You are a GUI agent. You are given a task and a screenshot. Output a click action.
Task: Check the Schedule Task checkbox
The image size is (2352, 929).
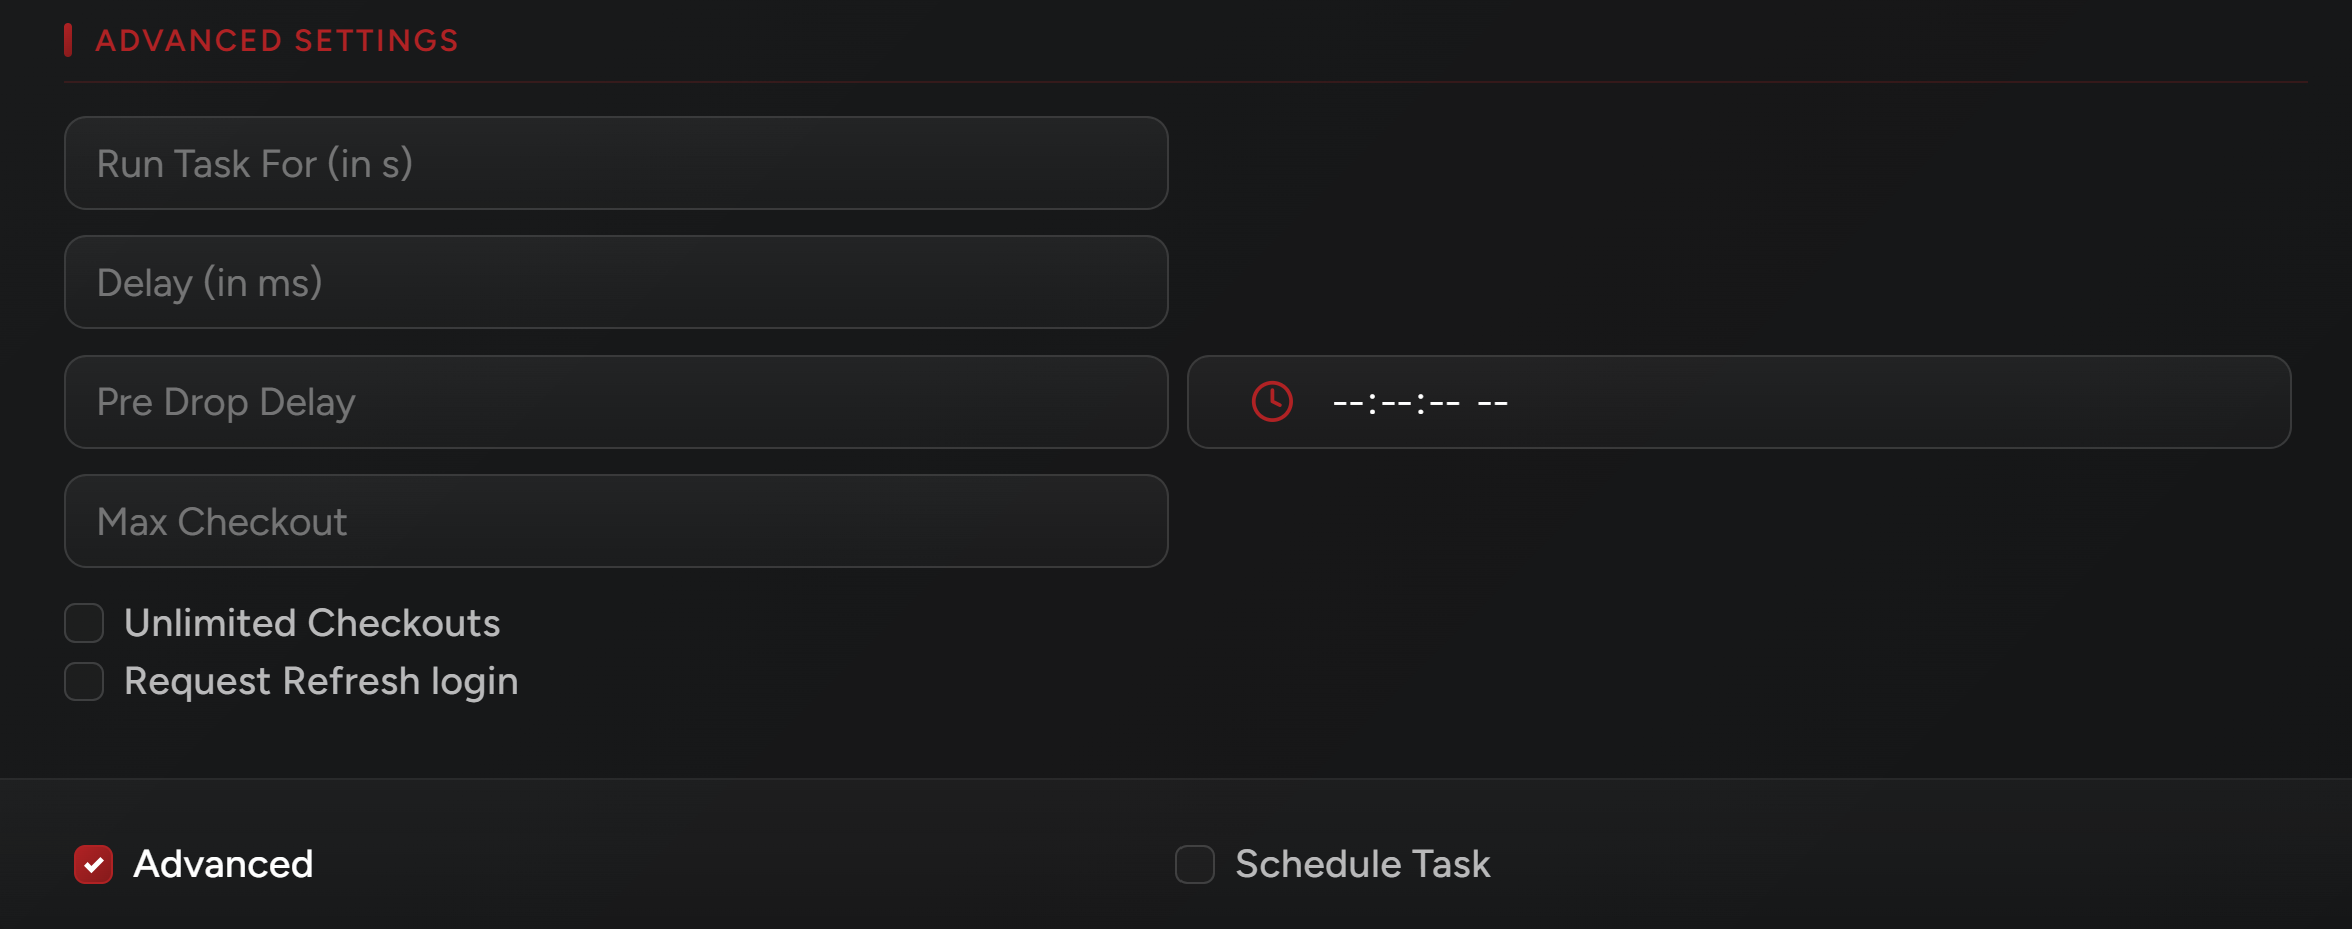(1195, 864)
